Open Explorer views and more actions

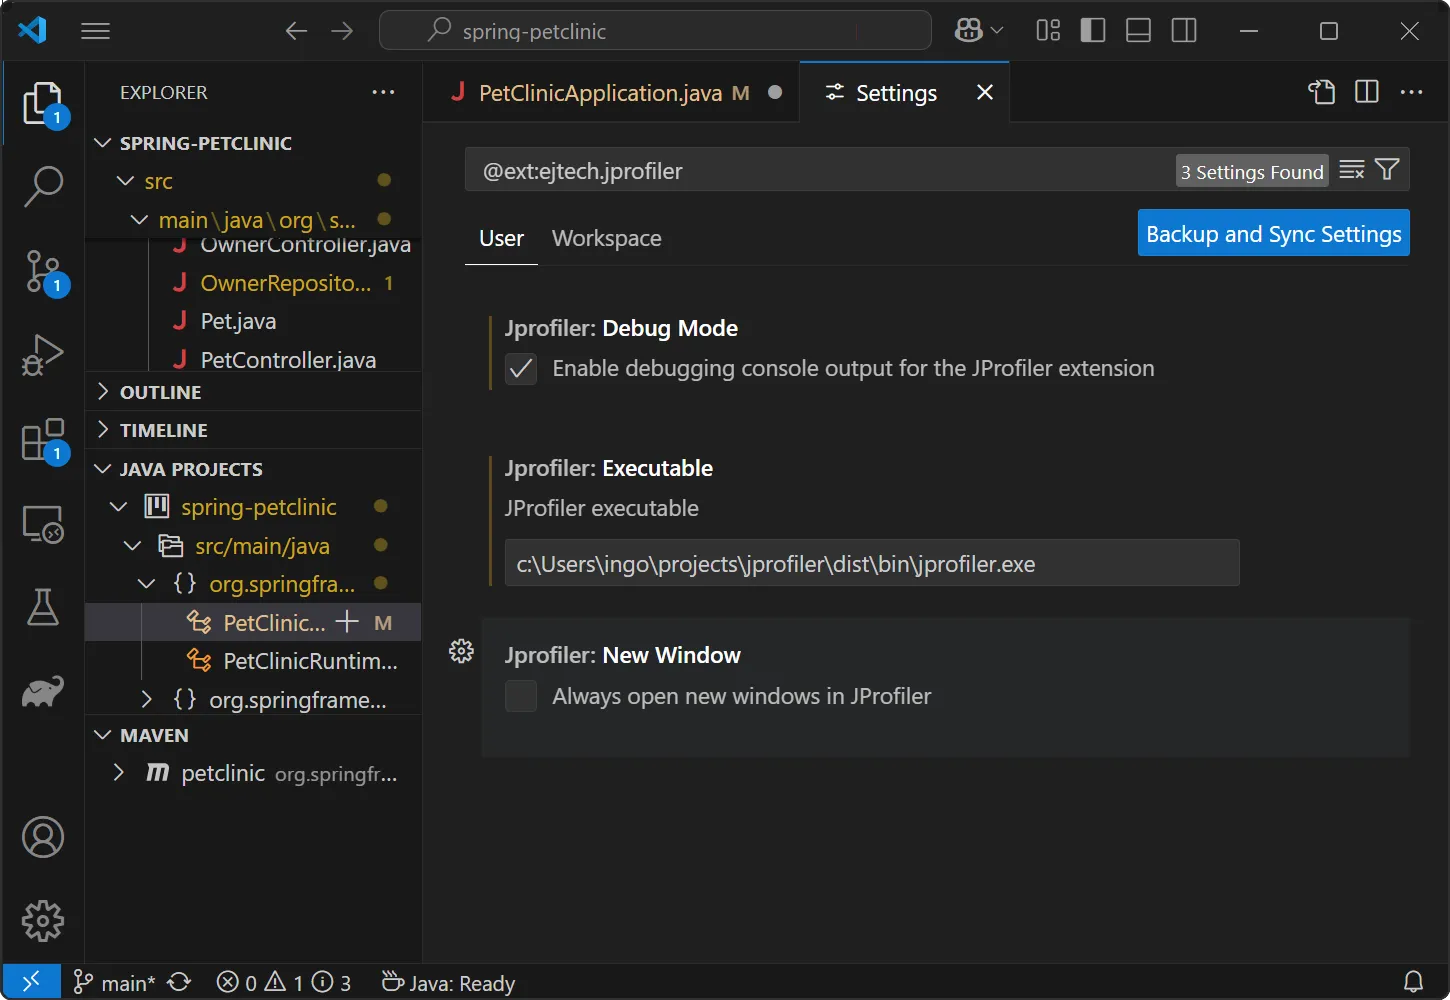point(383,92)
